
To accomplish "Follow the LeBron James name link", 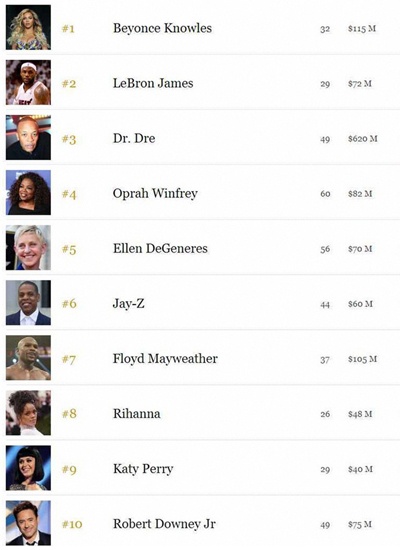I will coord(153,83).
